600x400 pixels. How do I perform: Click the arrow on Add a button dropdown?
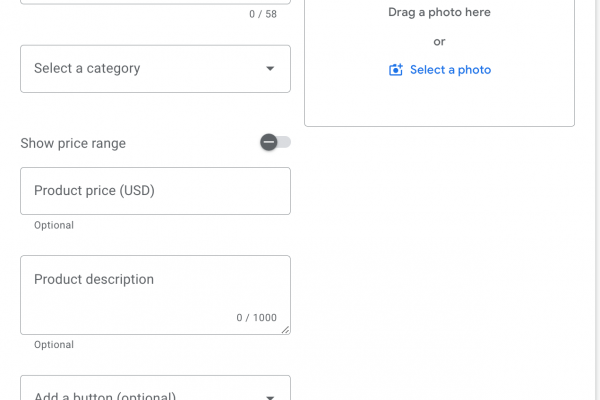click(270, 396)
